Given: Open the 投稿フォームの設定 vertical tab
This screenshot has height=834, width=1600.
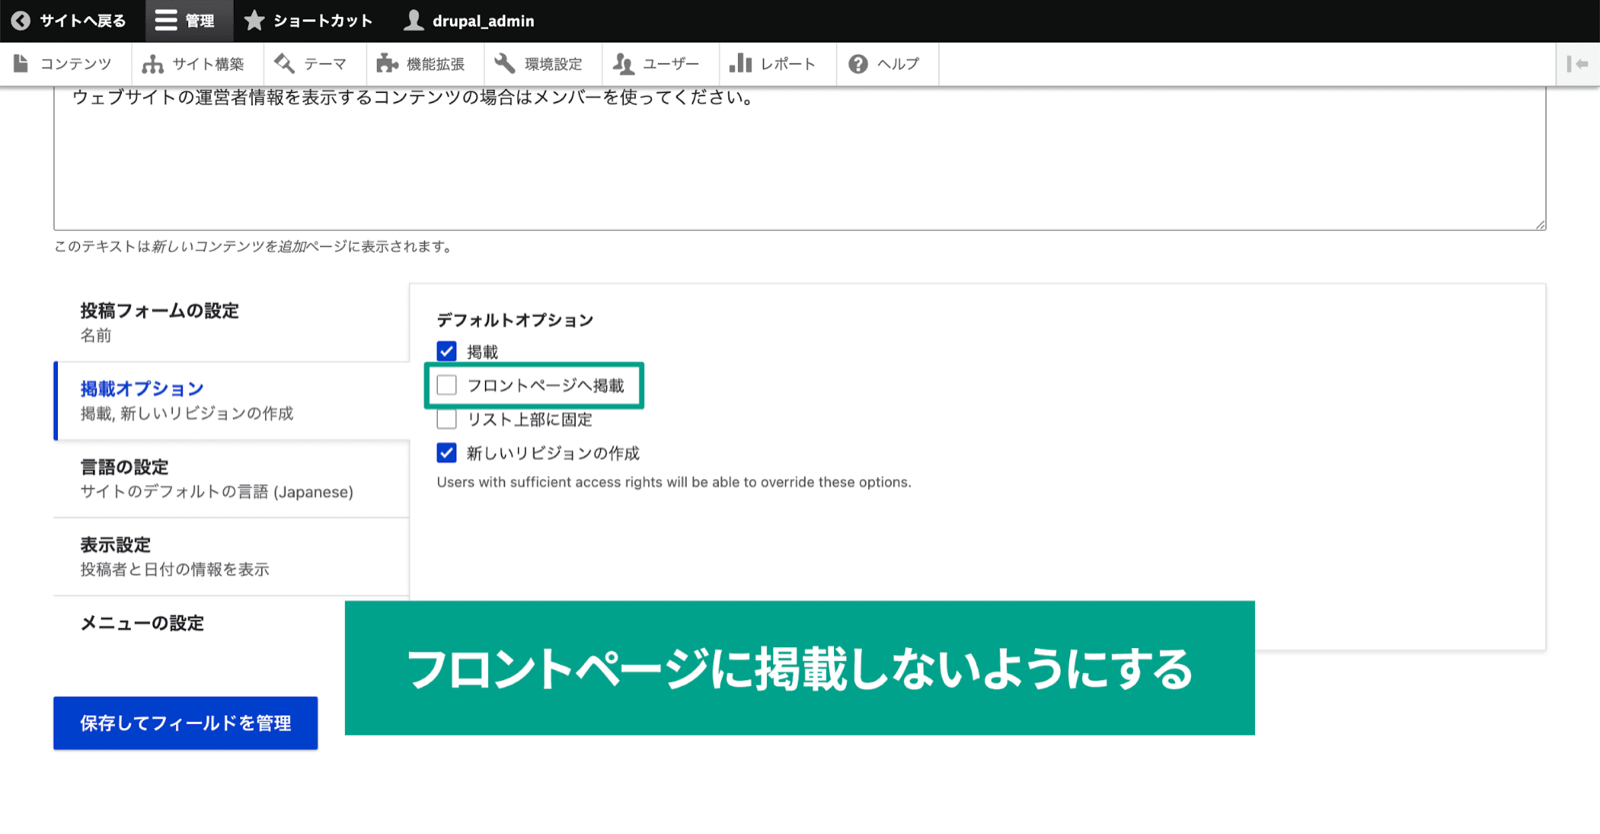Looking at the screenshot, I should coord(232,322).
